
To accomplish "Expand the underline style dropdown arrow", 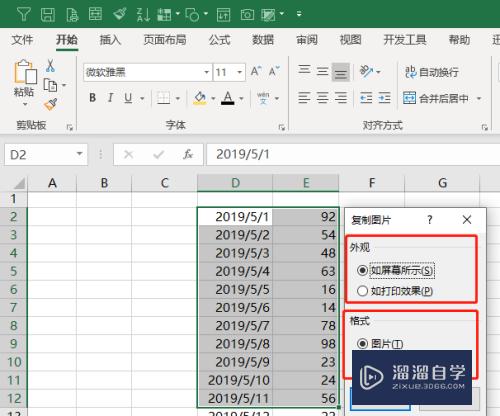I will pyautogui.click(x=142, y=99).
